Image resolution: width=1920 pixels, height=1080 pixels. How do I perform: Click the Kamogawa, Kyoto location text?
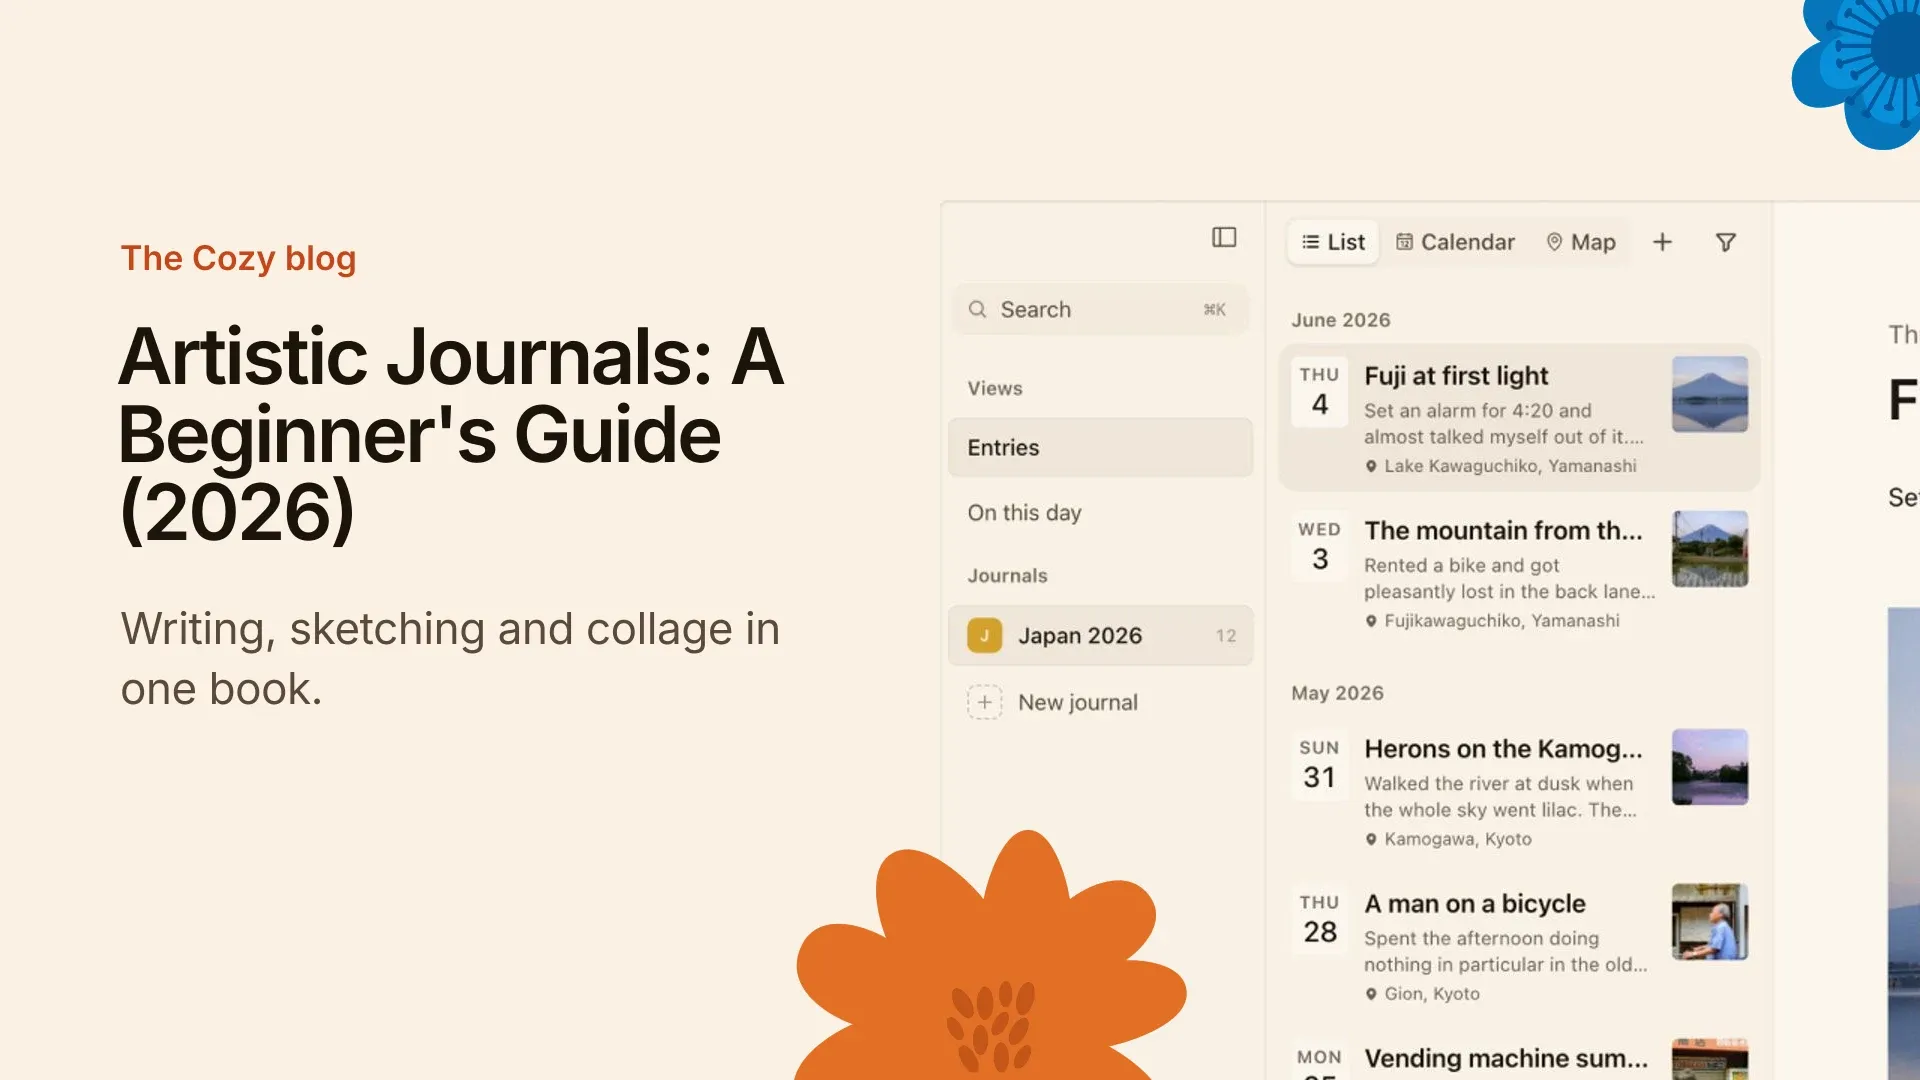click(1458, 840)
